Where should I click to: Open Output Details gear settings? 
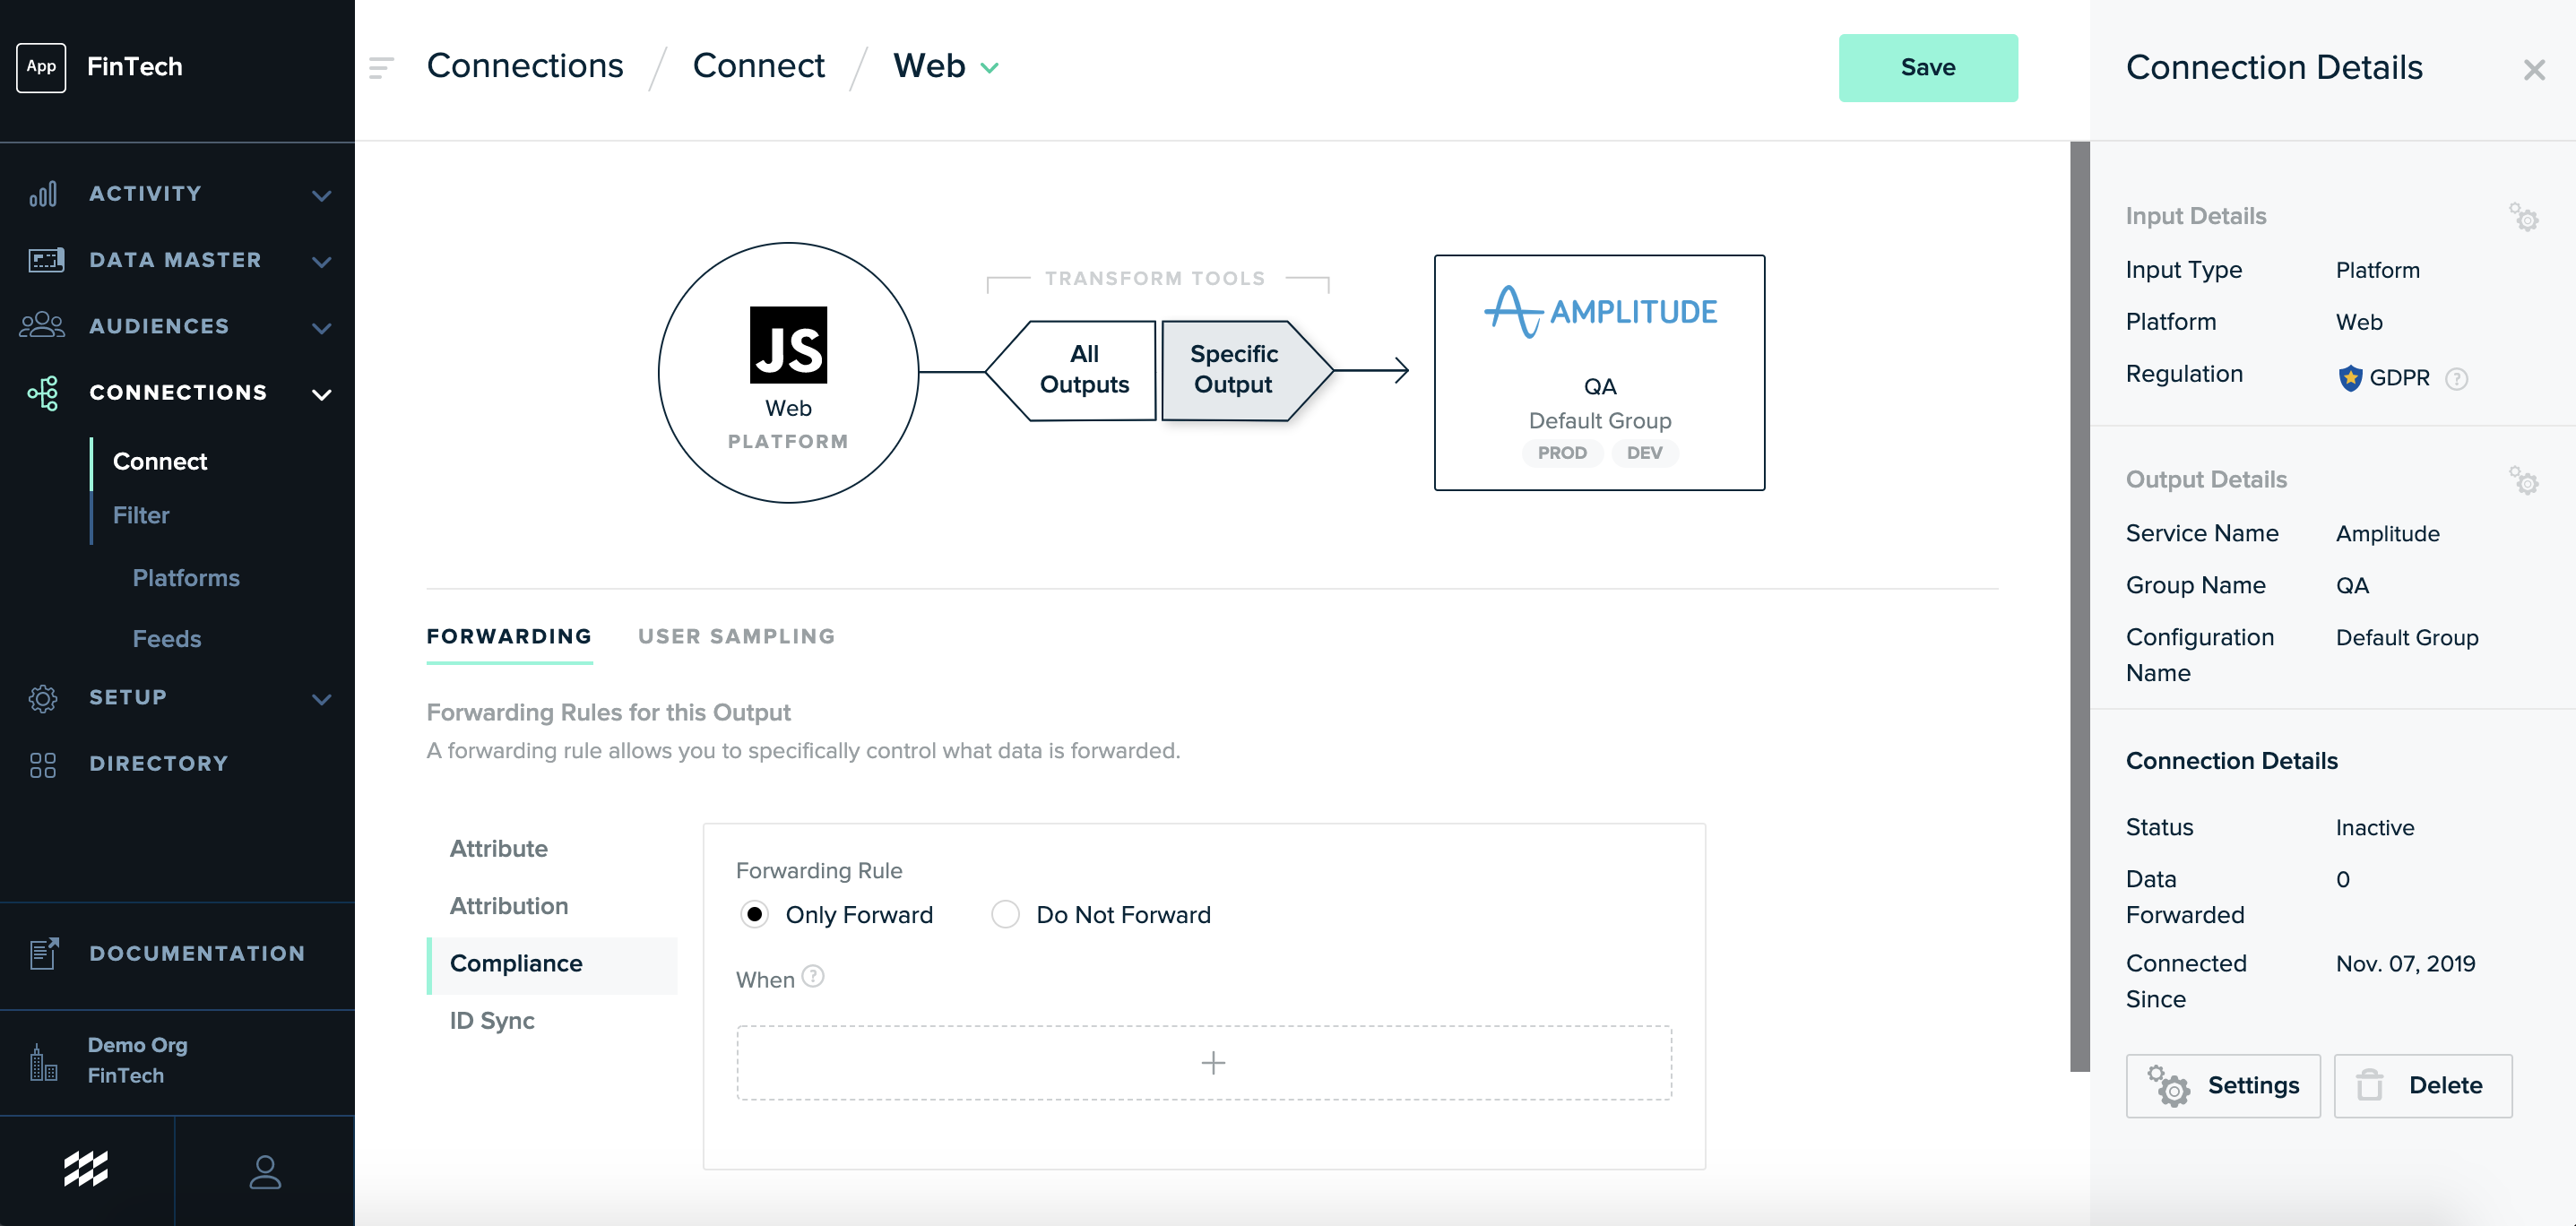pos(2524,481)
